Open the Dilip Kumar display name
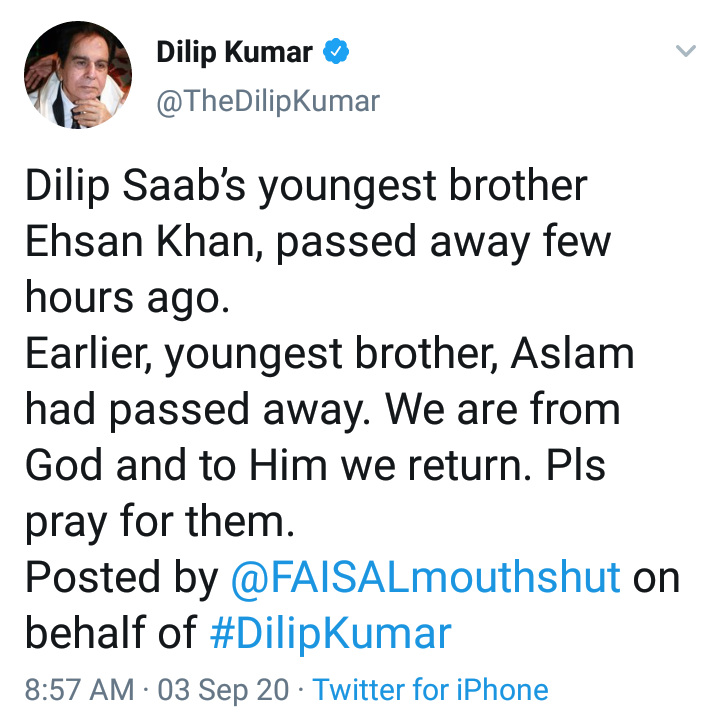Viewport: 720px width, 718px height. [x=234, y=52]
